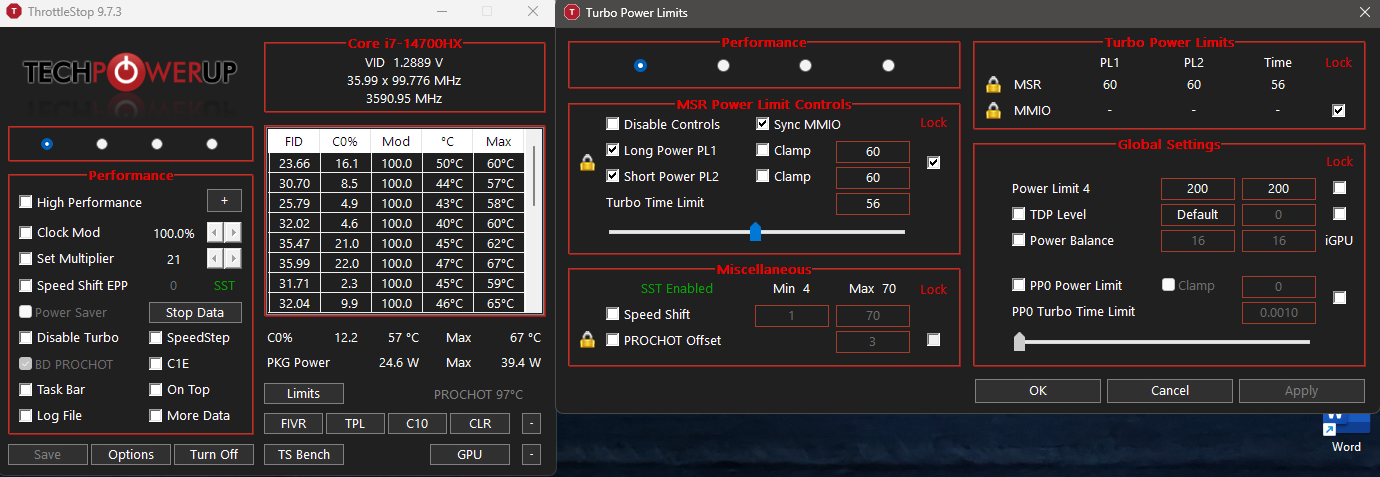The height and width of the screenshot is (477, 1380).
Task: Enable the C1E checkbox
Action: pyautogui.click(x=156, y=364)
